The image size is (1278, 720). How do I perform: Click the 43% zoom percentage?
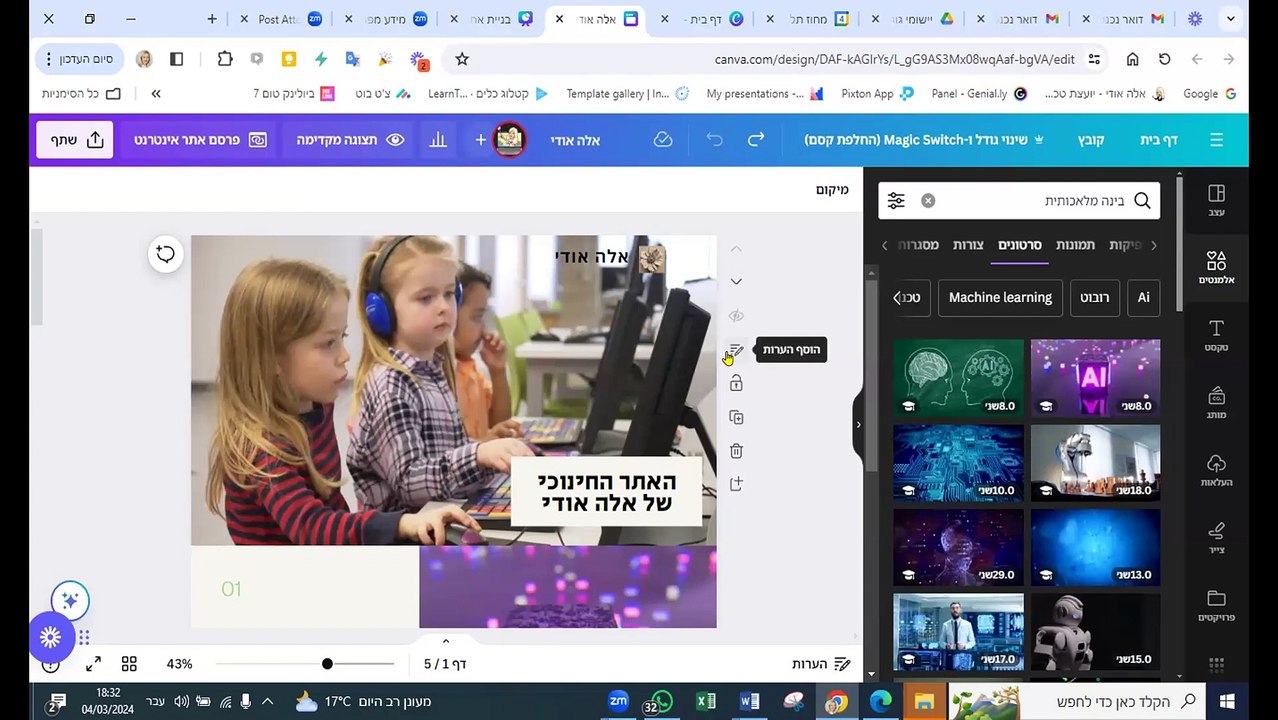pos(179,664)
